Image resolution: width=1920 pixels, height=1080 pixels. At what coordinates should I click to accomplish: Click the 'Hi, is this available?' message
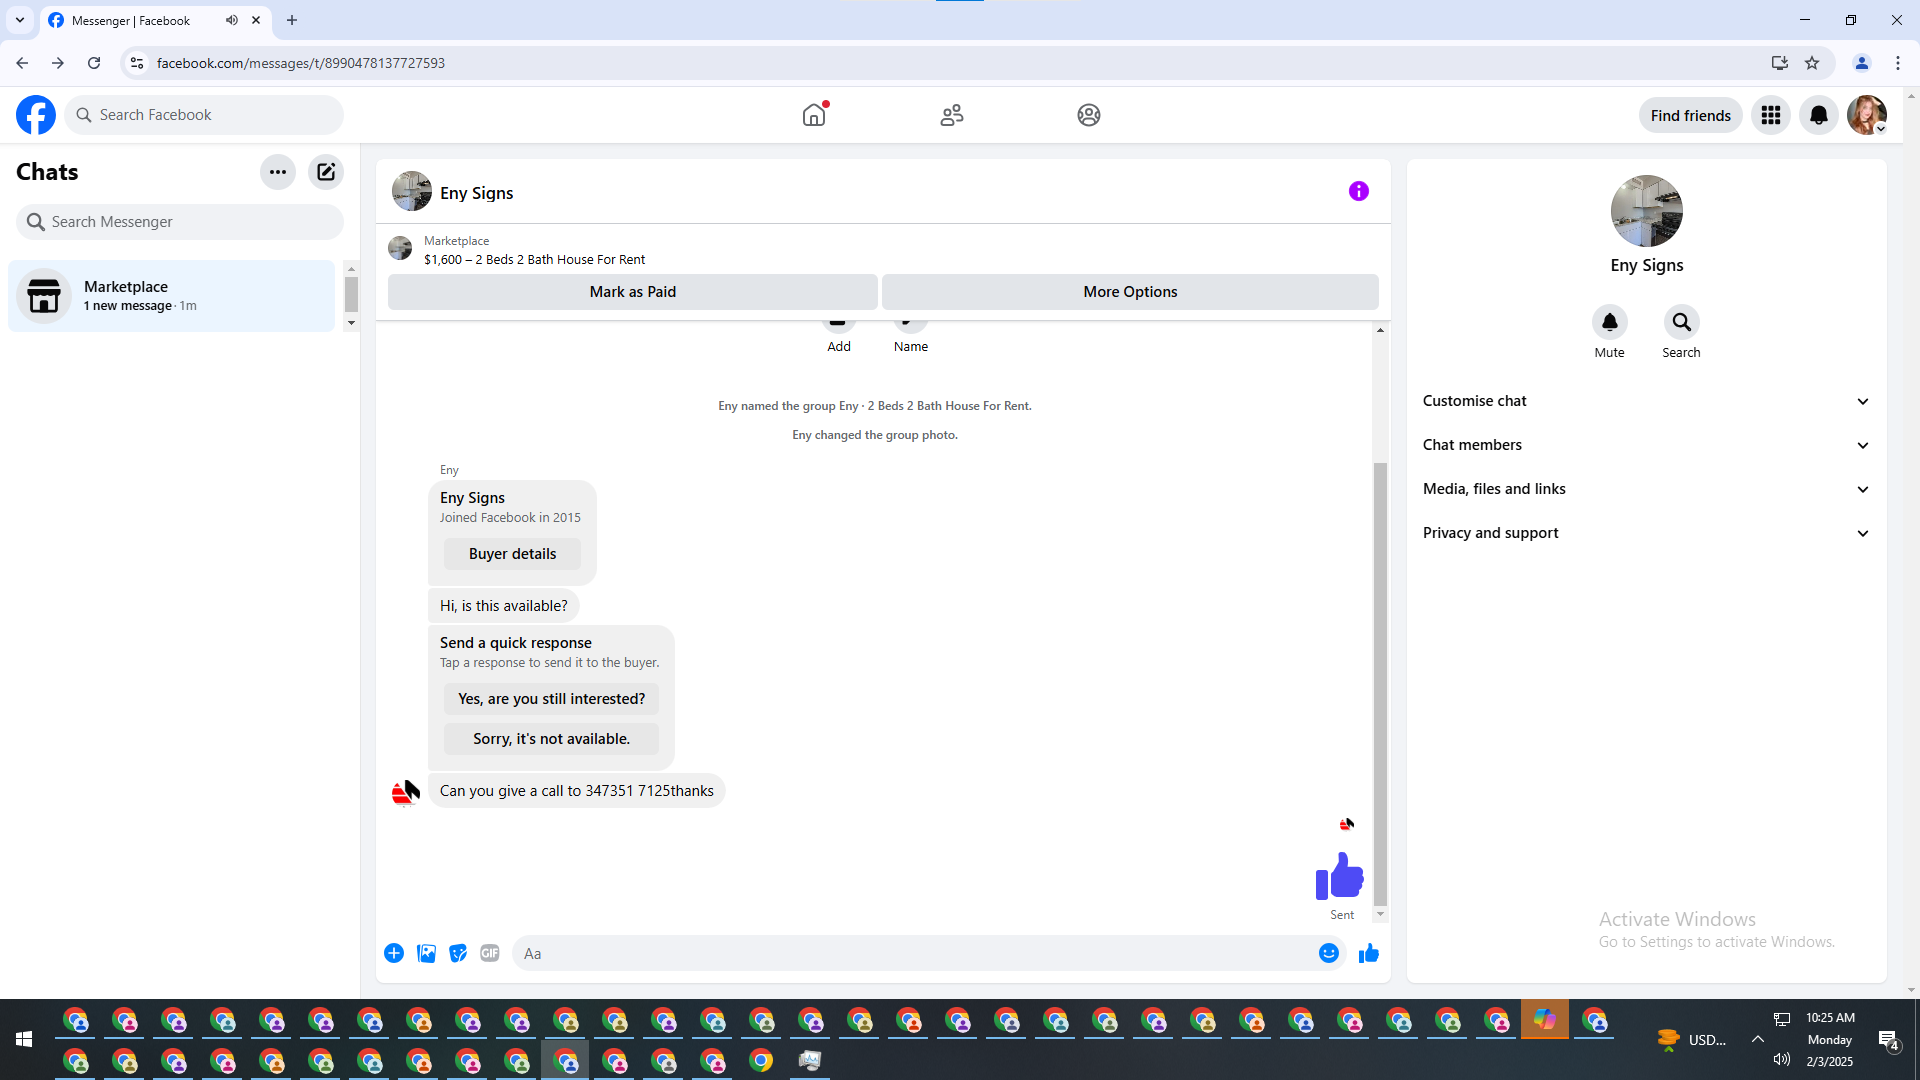coord(503,606)
